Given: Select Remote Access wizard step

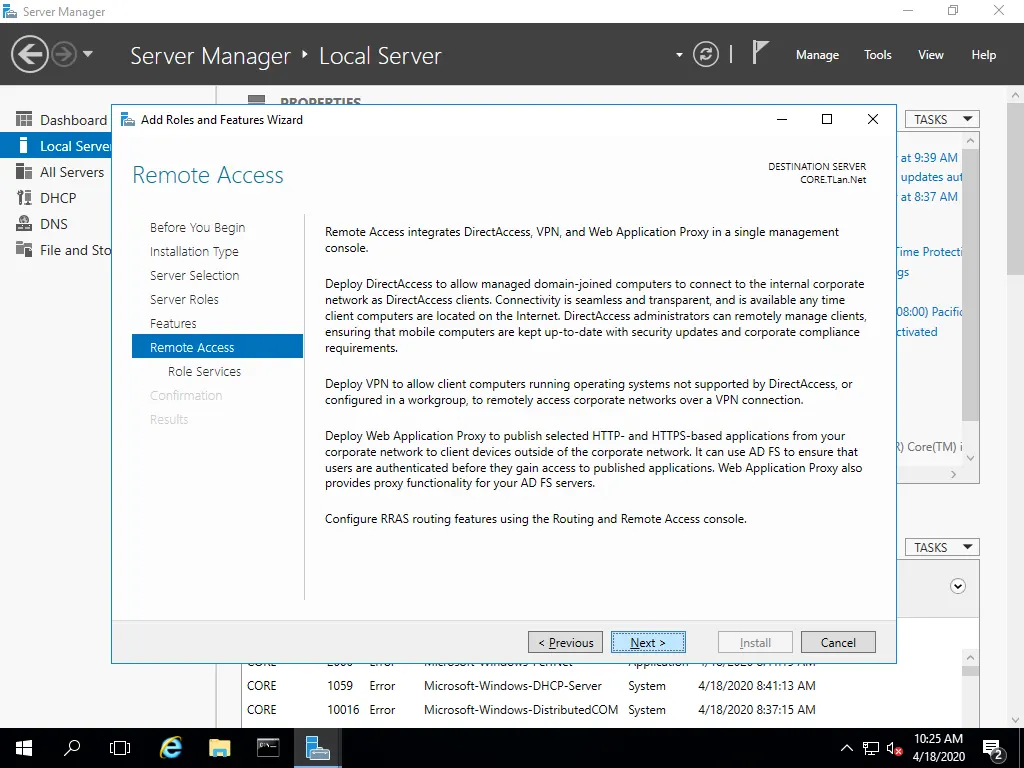Looking at the screenshot, I should tap(217, 346).
